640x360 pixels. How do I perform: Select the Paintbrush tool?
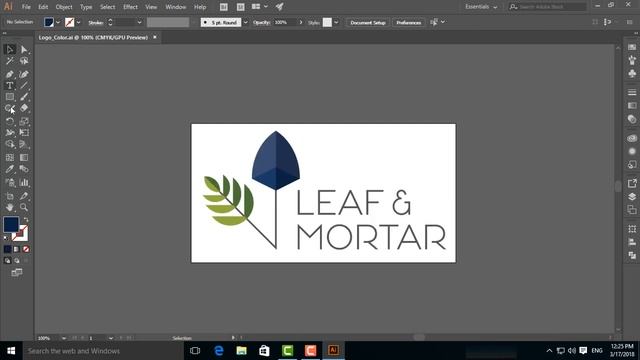[24, 97]
